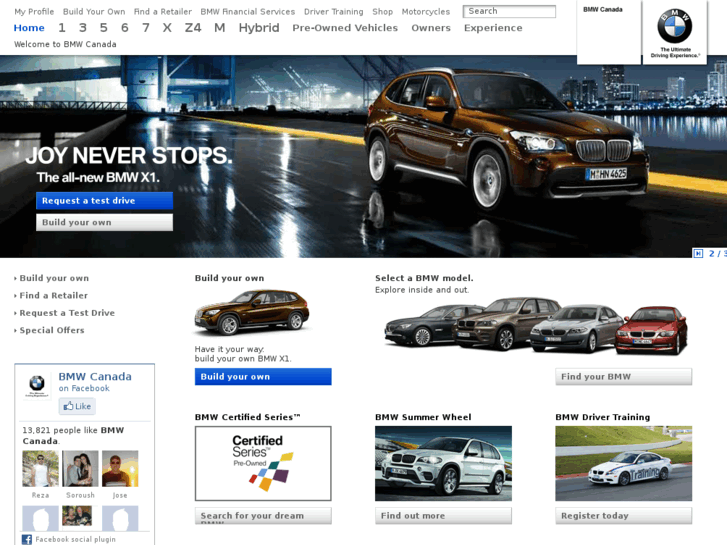Image resolution: width=727 pixels, height=545 pixels.
Task: Select the X models menu item
Action: coord(167,28)
